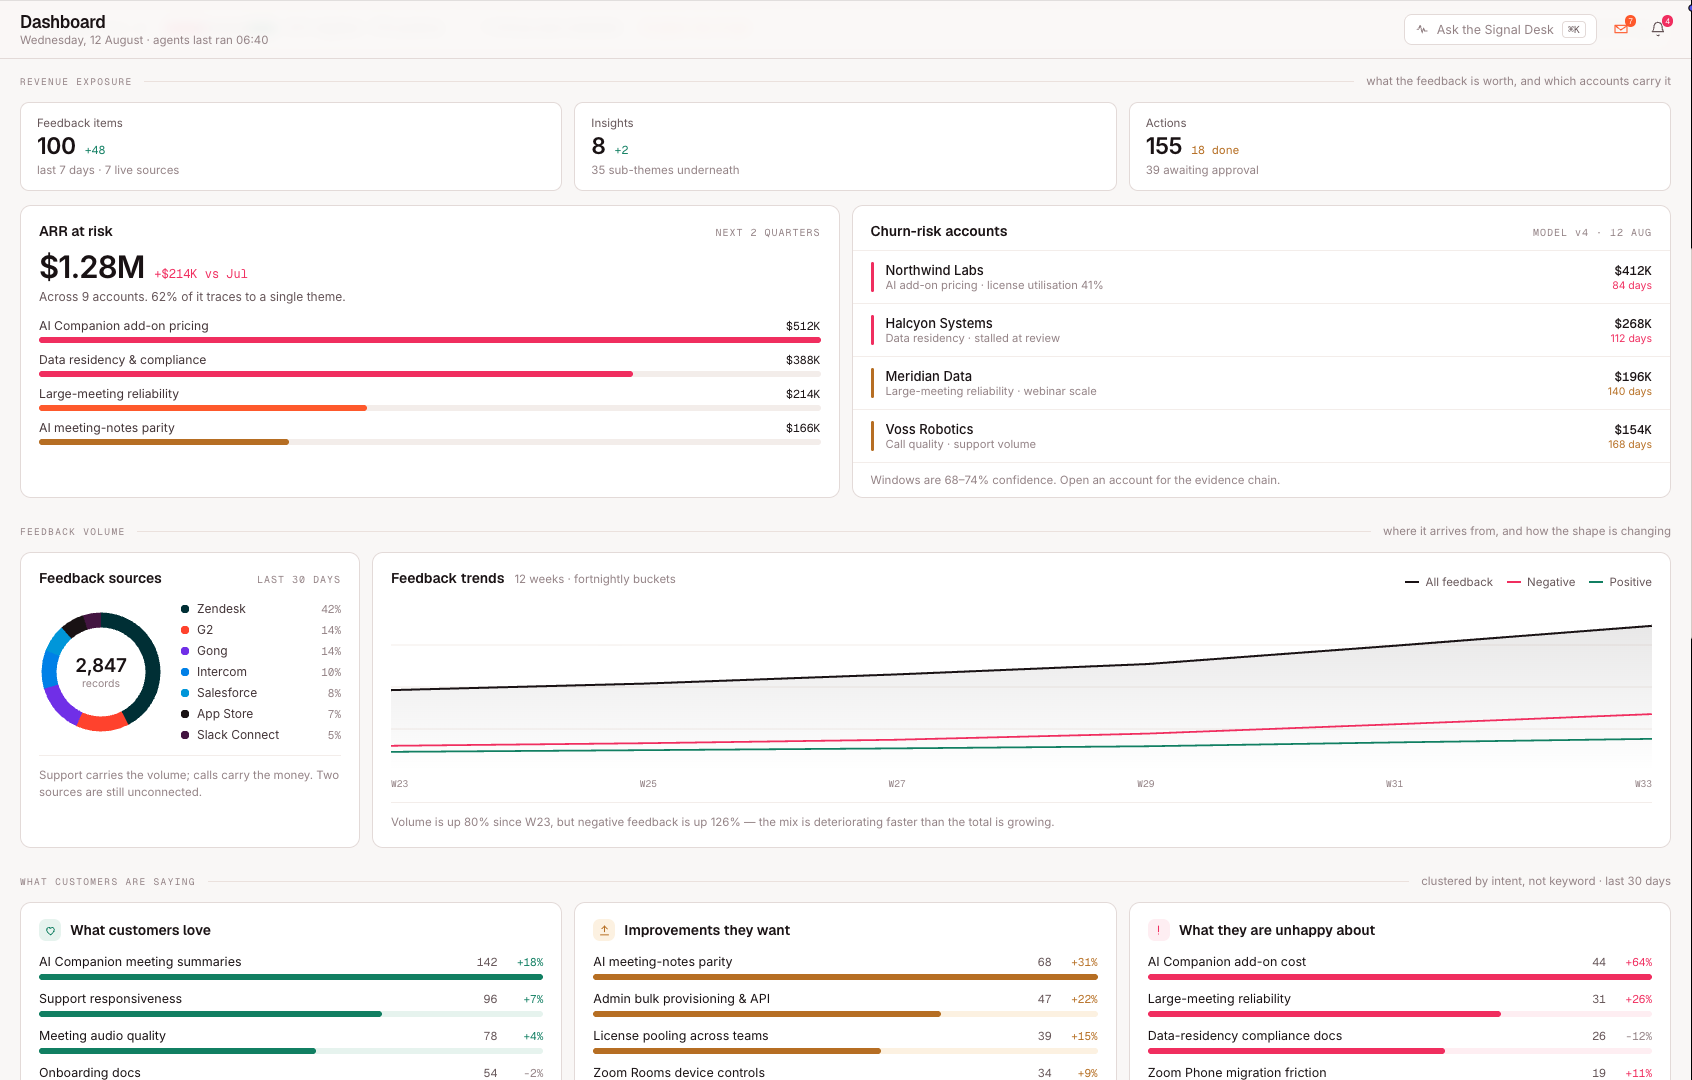Click the upload icon beside Improvements they want

[x=604, y=930]
